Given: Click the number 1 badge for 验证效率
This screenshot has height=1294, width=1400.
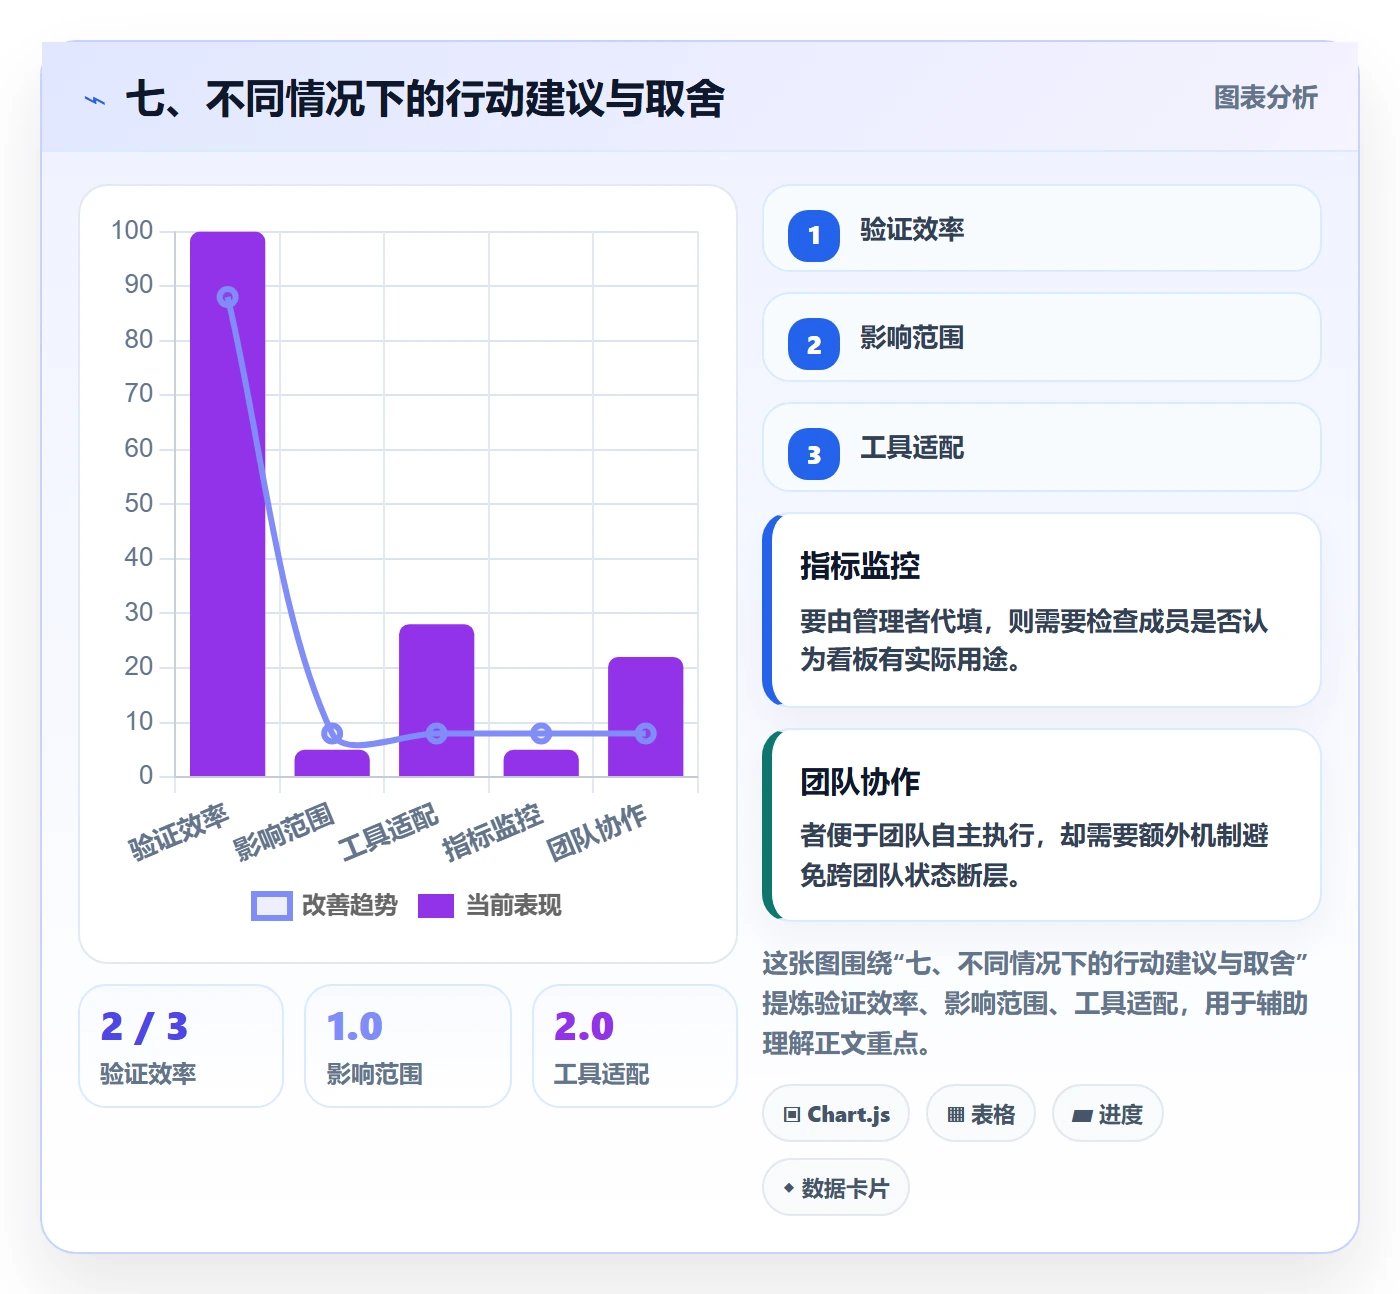Looking at the screenshot, I should point(814,236).
